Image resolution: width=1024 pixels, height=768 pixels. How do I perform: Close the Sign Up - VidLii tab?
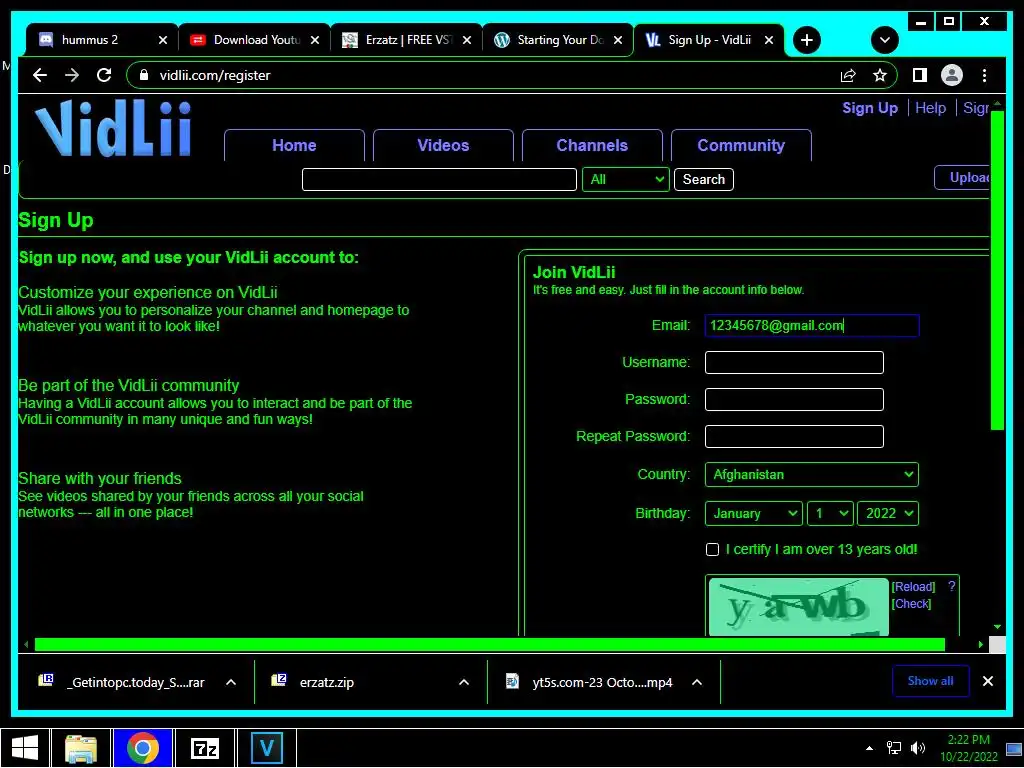coord(769,40)
